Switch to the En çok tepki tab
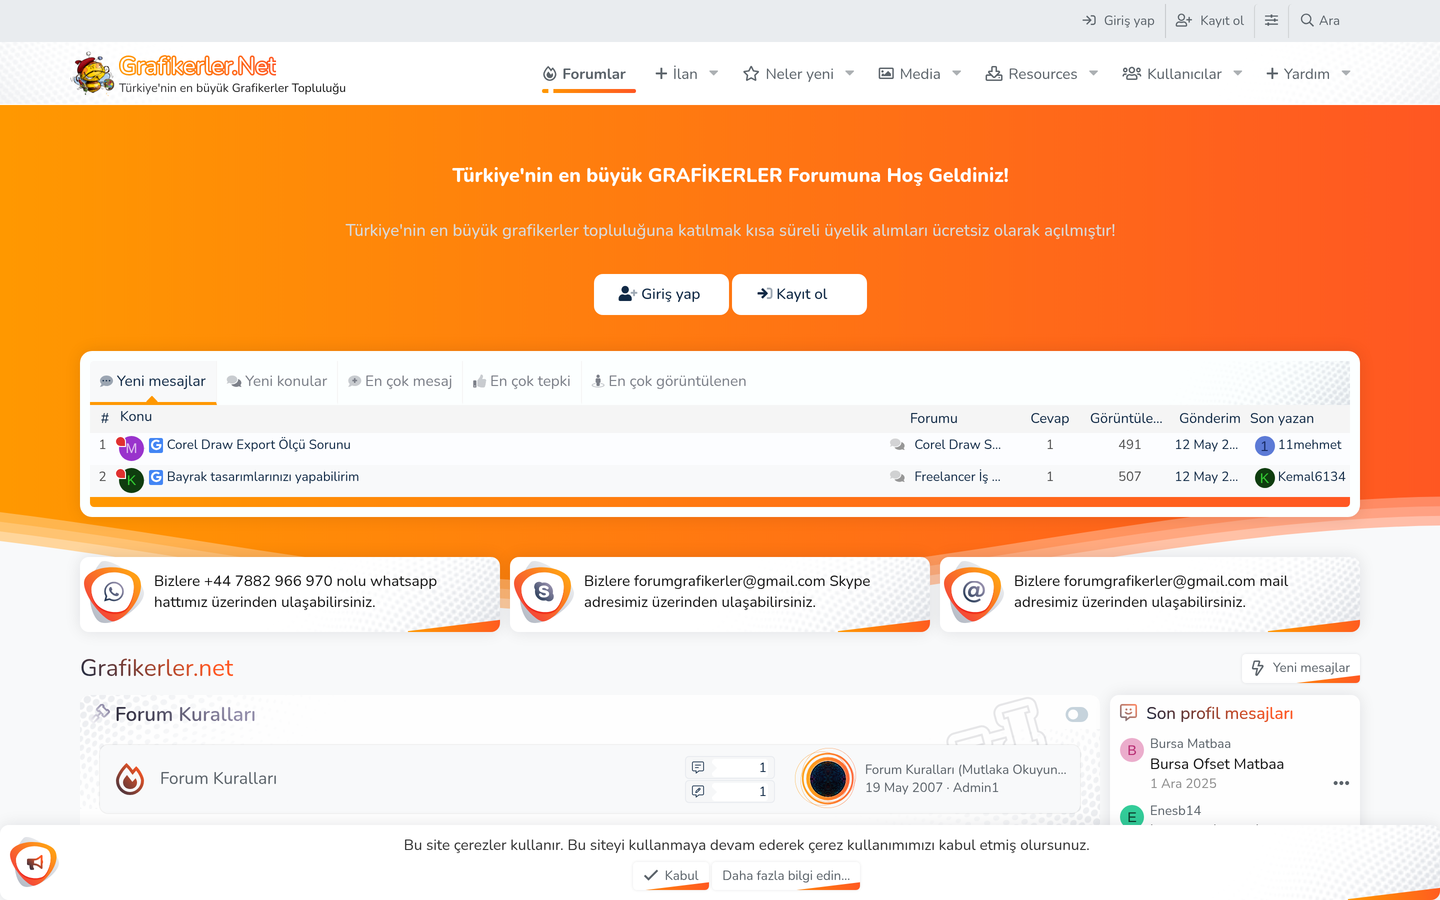 pyautogui.click(x=522, y=381)
